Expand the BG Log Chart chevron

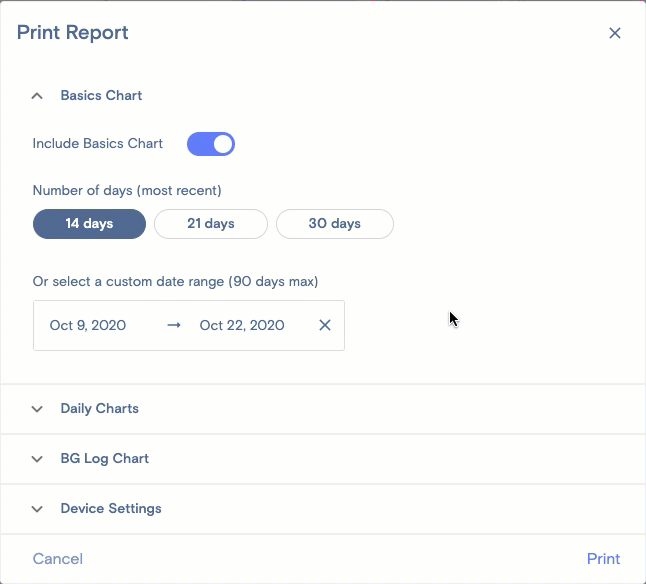click(x=37, y=459)
